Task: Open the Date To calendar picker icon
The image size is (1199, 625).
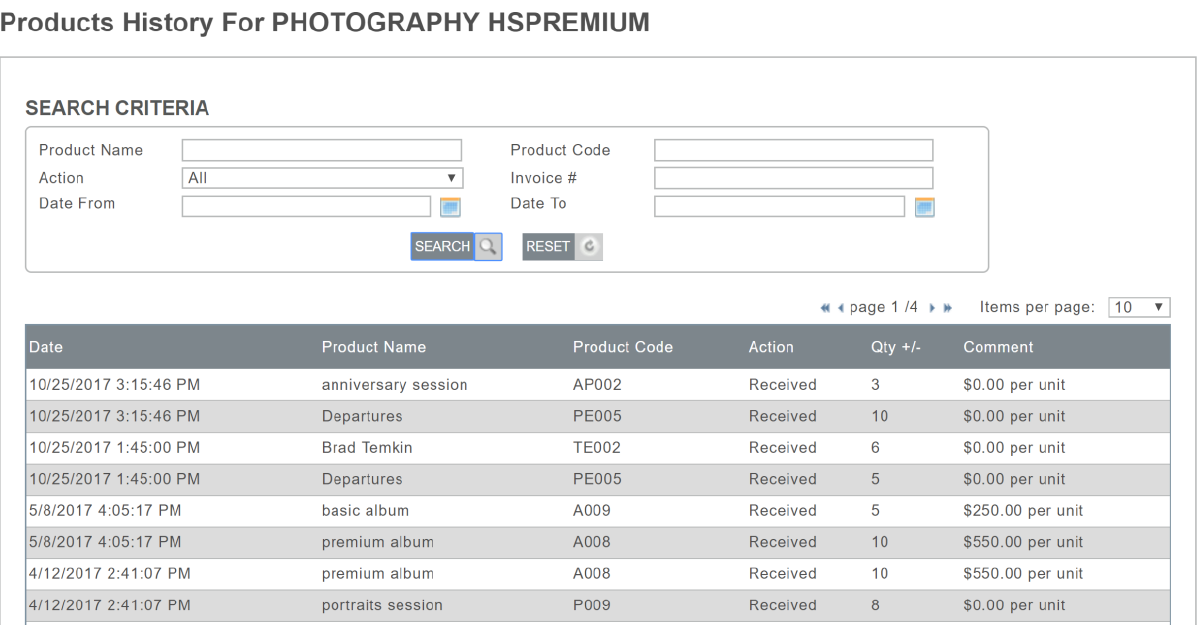Action: pos(924,207)
